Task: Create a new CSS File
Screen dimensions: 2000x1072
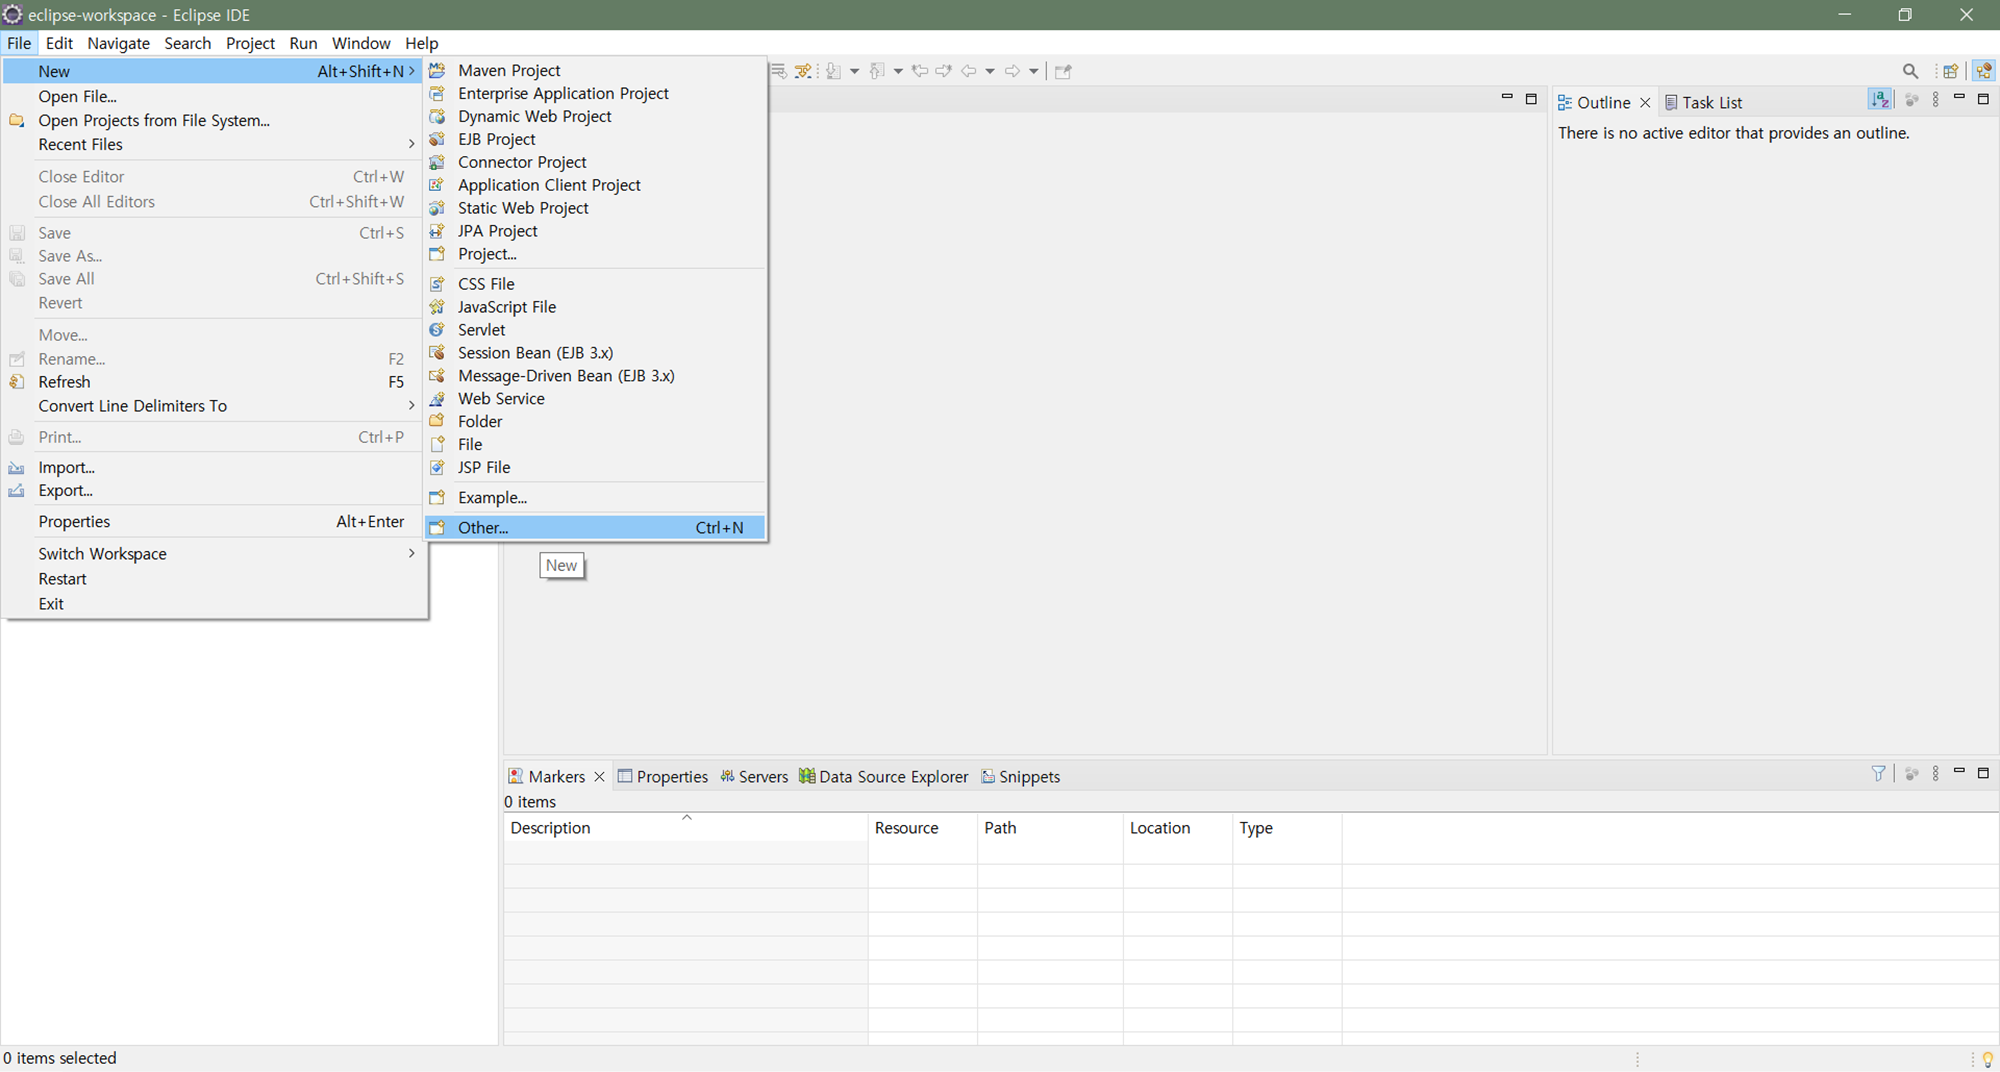Action: [595, 284]
